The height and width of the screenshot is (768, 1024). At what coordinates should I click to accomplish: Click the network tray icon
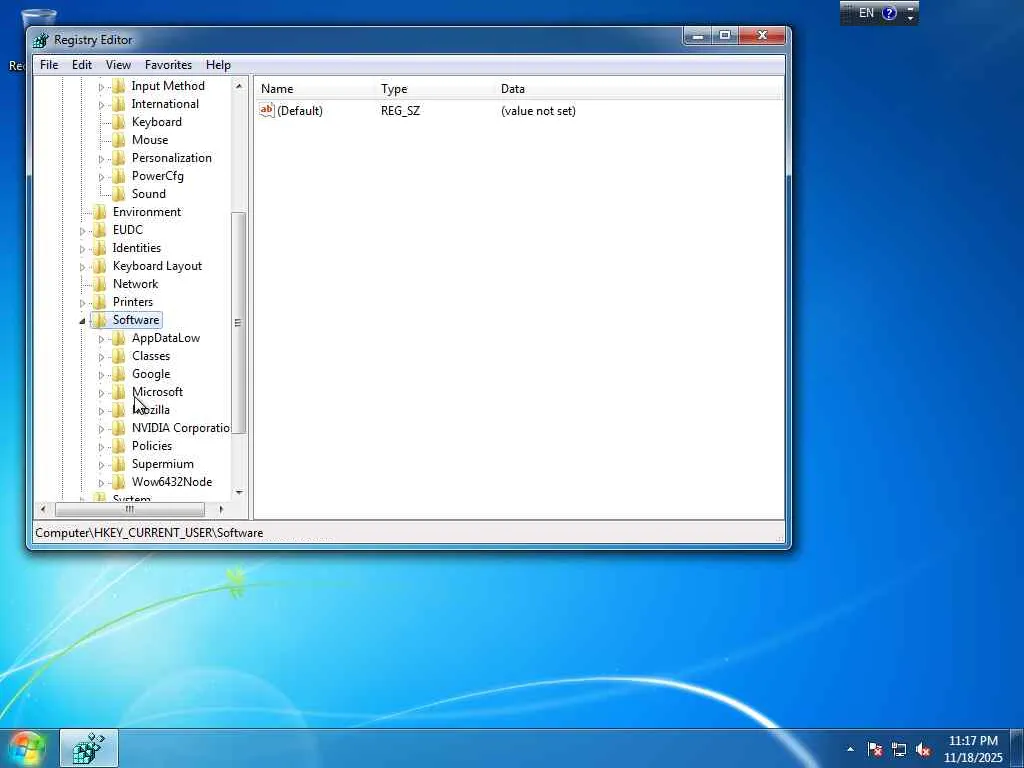pos(899,750)
